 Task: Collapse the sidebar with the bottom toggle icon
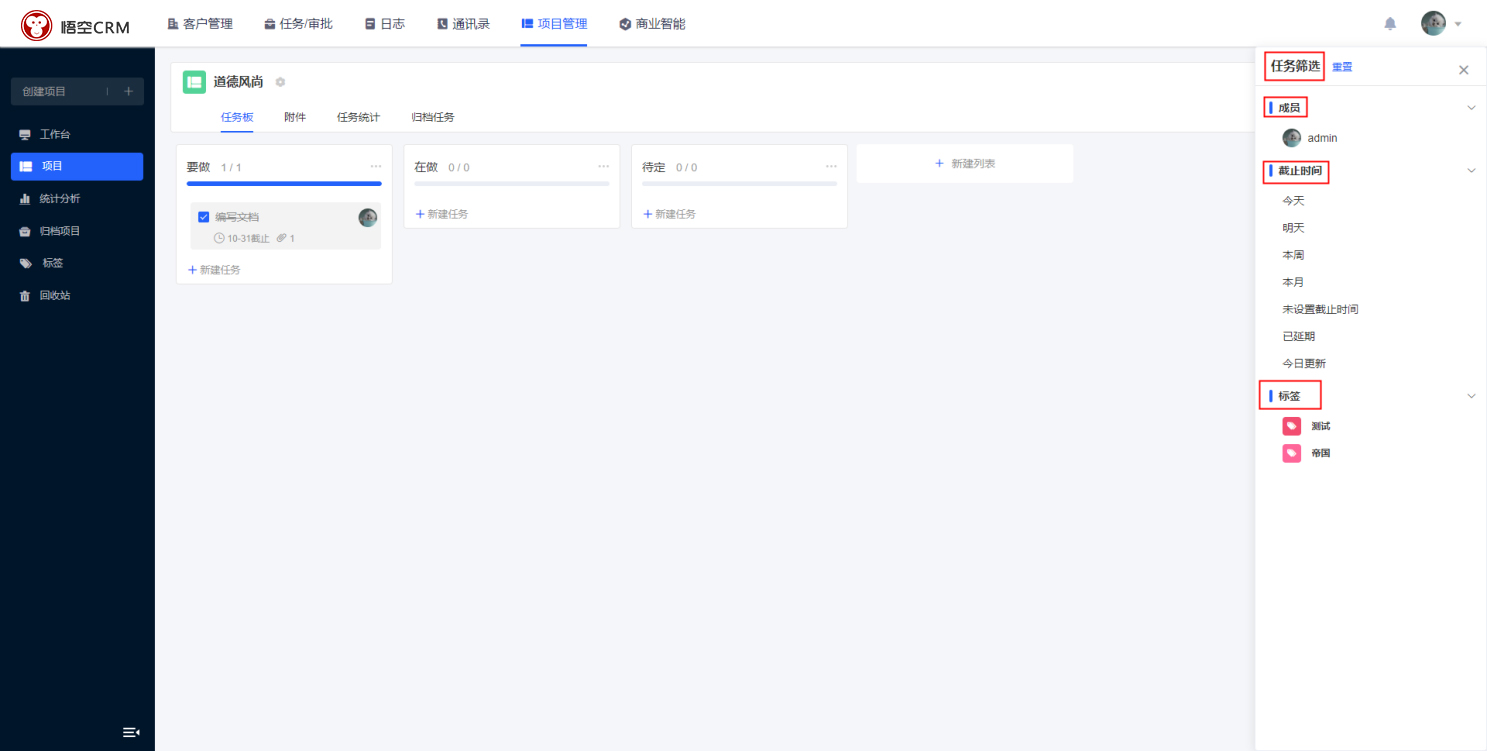pos(131,732)
